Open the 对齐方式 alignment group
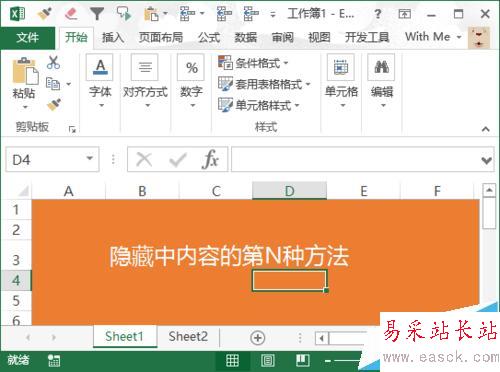The height and width of the screenshot is (372, 500). [145, 81]
